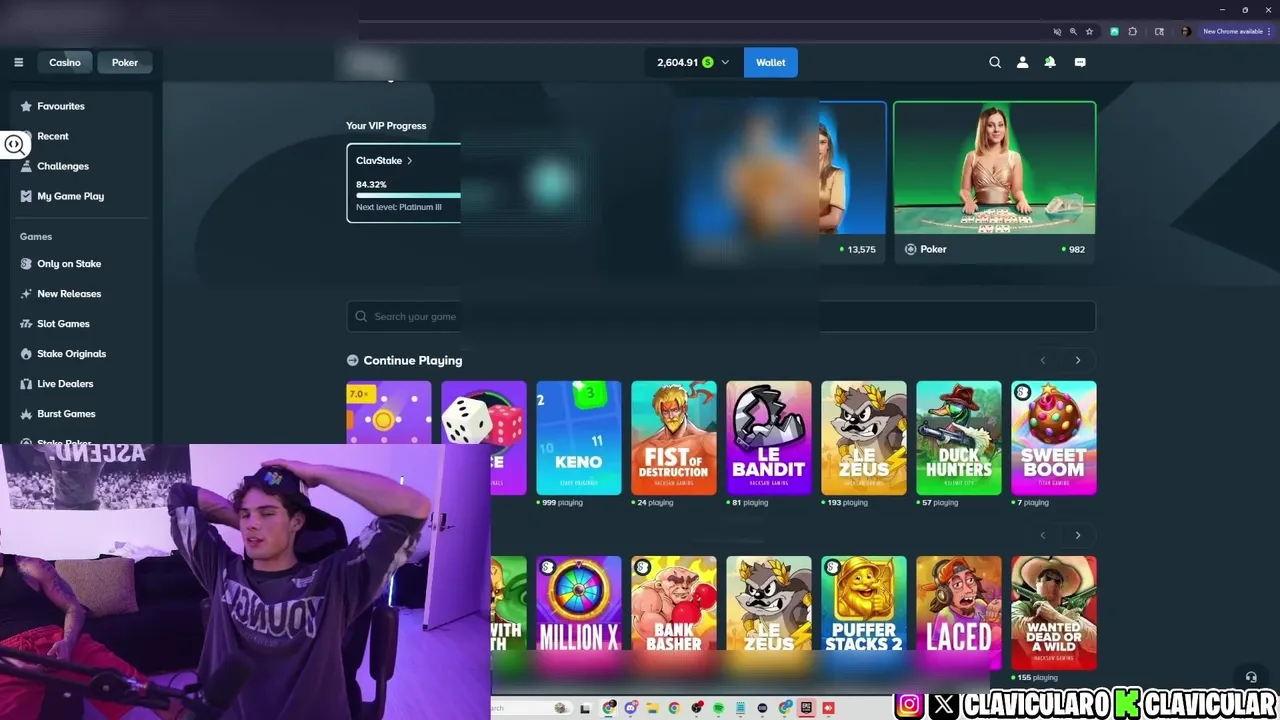Show previous Continue Playing games
The width and height of the screenshot is (1280, 720).
pos(1043,360)
